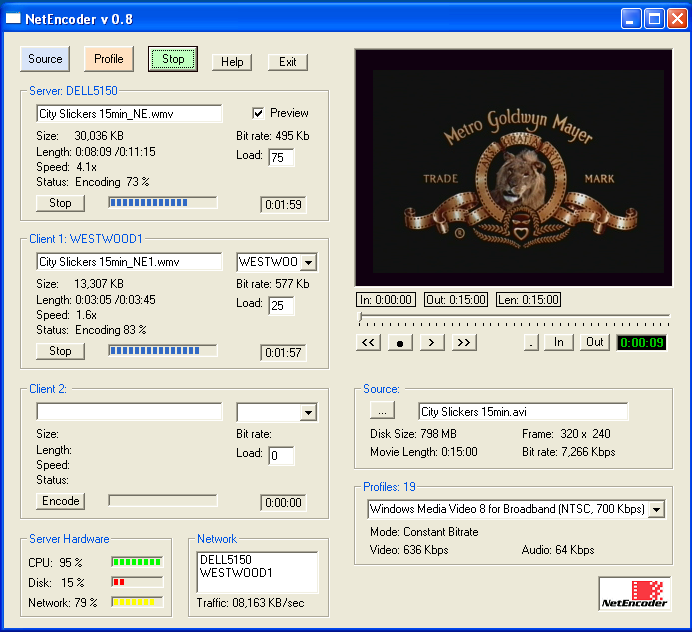Click the green 0:00:09 time counter
Viewport: 692px width, 632px height.
(642, 343)
